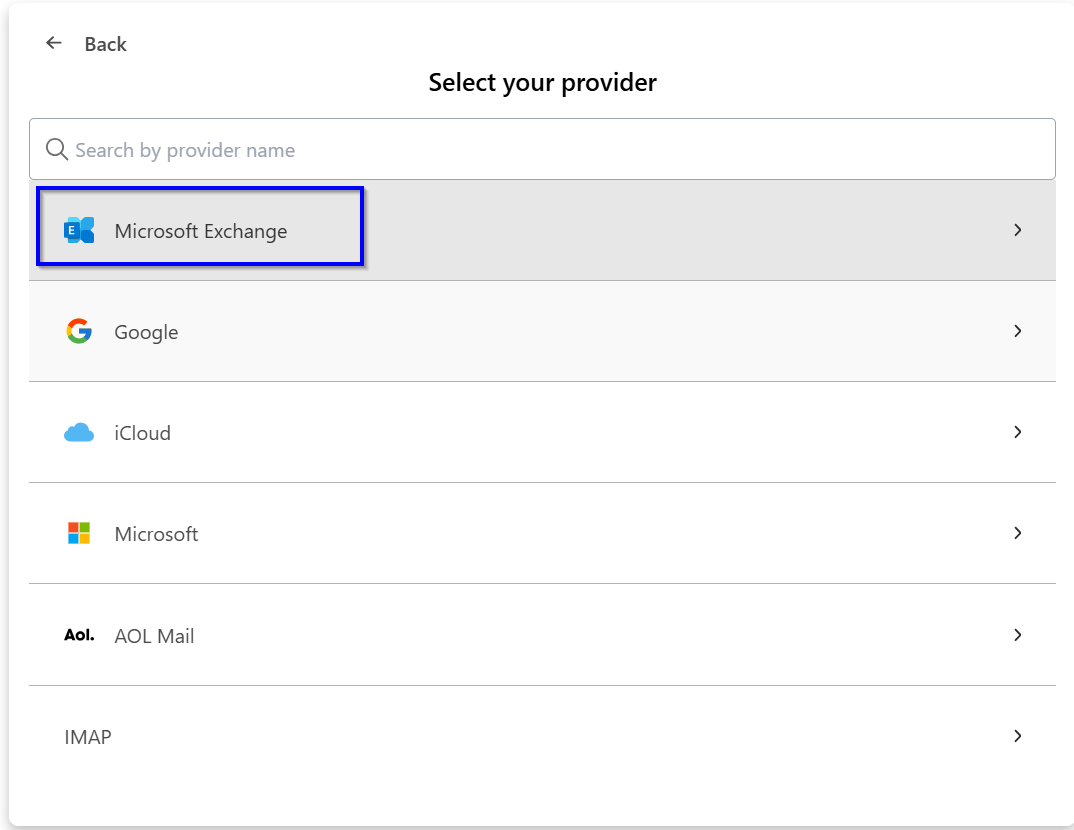Click the back arrow icon
The height and width of the screenshot is (830, 1074).
pyautogui.click(x=54, y=43)
